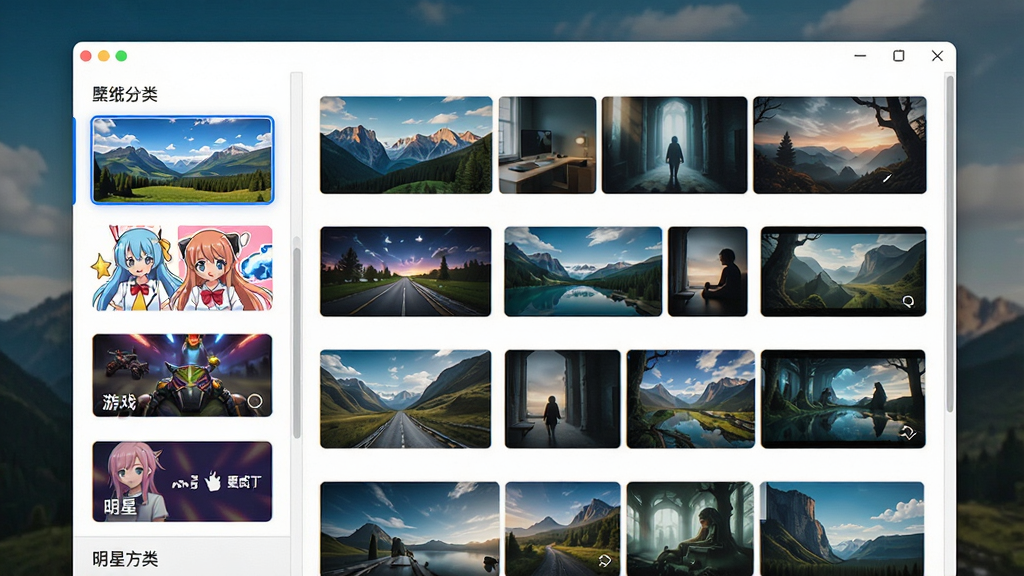
Task: Select the landscape mountains category in the sidebar
Action: pyautogui.click(x=182, y=160)
